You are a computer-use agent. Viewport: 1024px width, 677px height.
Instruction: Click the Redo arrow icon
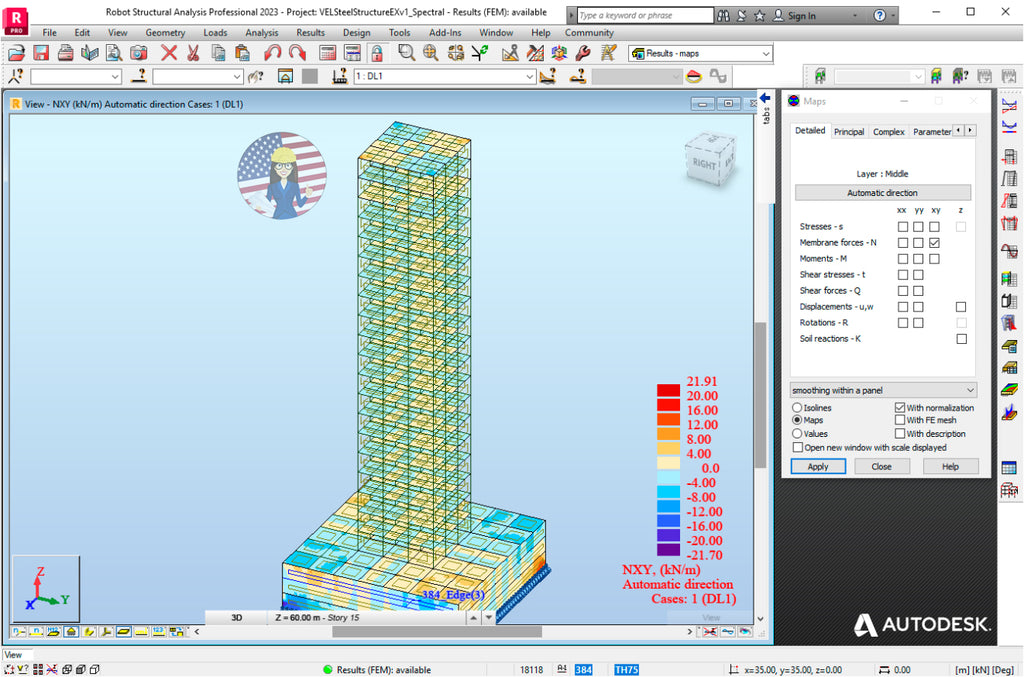(296, 52)
